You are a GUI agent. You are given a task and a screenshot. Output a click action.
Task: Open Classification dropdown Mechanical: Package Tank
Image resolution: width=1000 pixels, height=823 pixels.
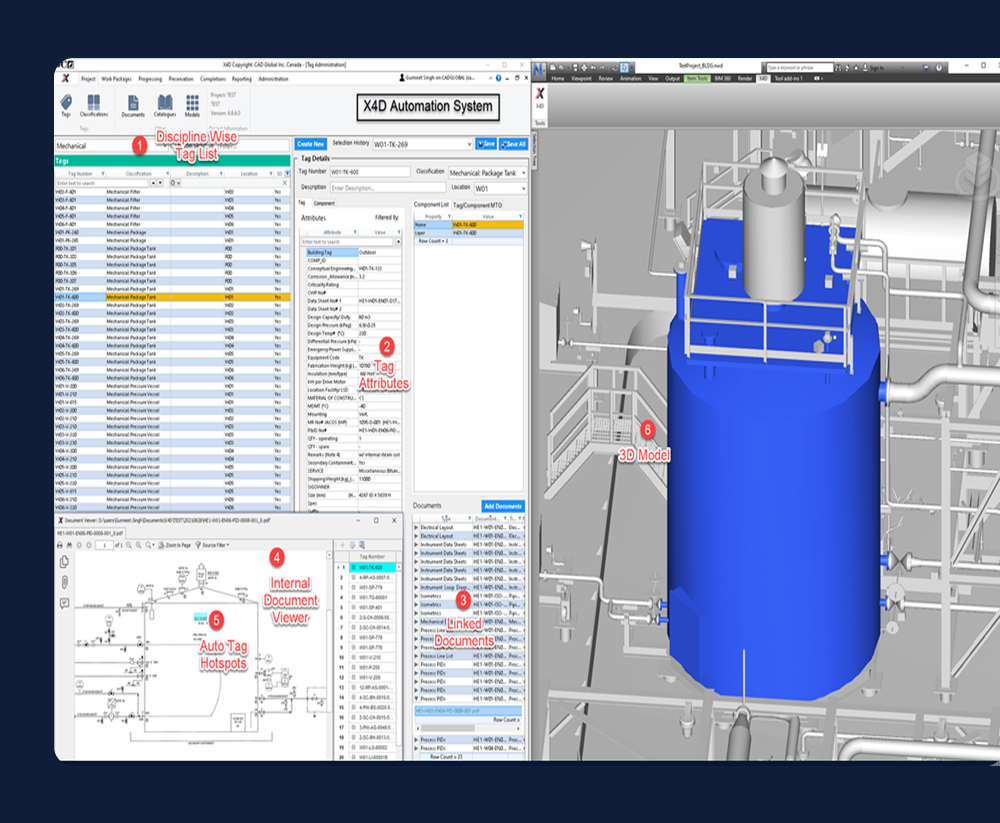pyautogui.click(x=488, y=173)
